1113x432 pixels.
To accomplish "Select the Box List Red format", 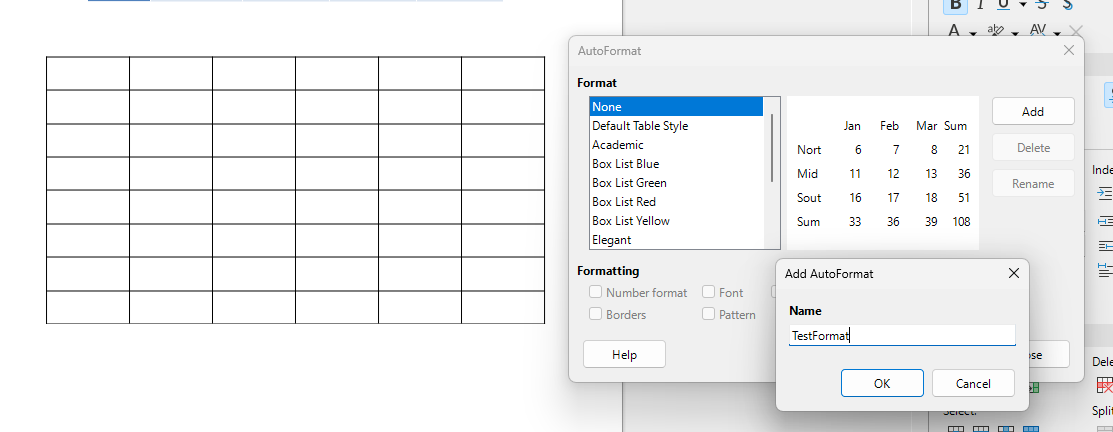I will 676,202.
